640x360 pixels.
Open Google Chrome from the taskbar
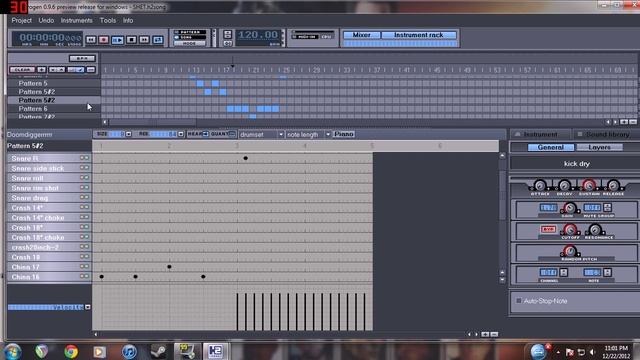[x=71, y=351]
